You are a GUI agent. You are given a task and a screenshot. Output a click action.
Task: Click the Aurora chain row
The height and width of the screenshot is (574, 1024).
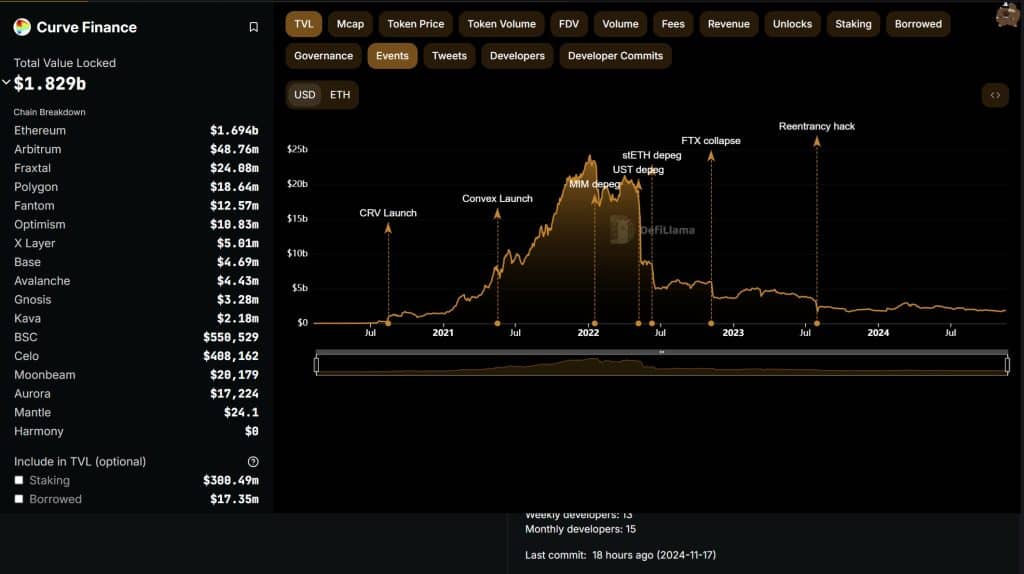[136, 394]
